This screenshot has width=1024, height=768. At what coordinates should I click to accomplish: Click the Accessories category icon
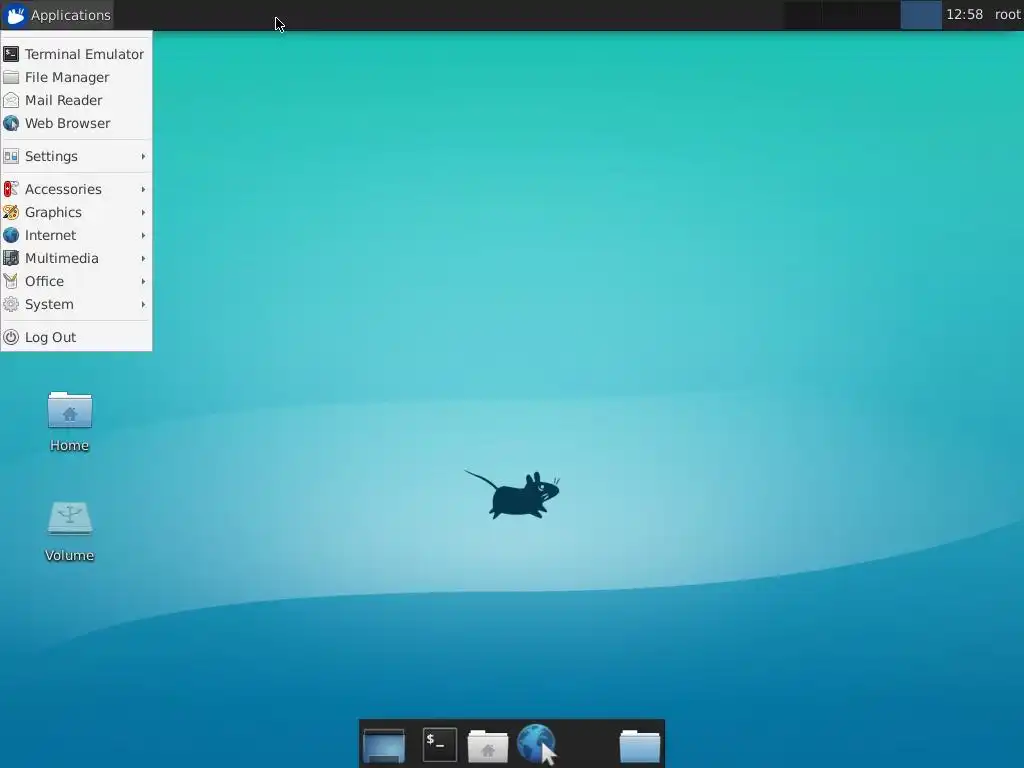[11, 189]
